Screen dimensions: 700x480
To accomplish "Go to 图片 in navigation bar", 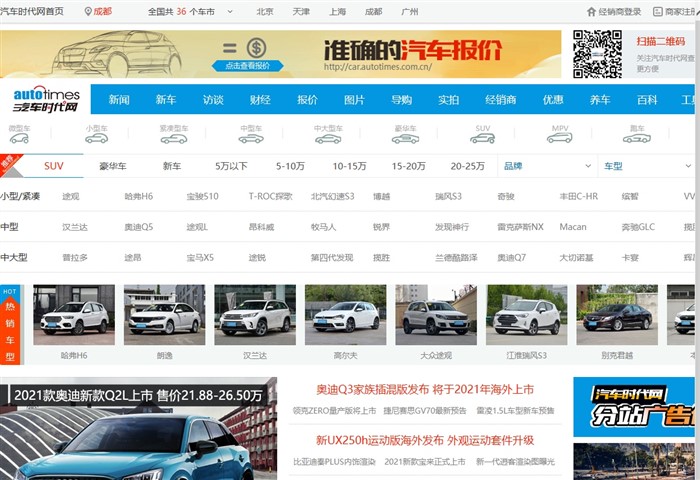I will (354, 100).
